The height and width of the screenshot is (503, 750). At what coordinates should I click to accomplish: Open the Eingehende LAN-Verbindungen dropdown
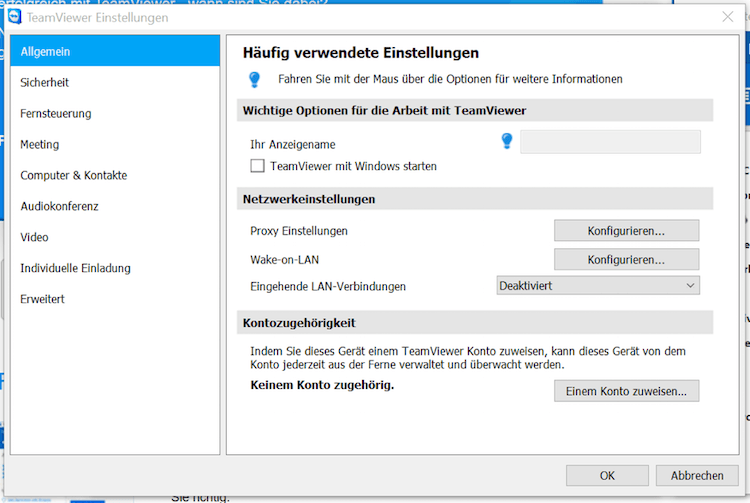tap(598, 285)
